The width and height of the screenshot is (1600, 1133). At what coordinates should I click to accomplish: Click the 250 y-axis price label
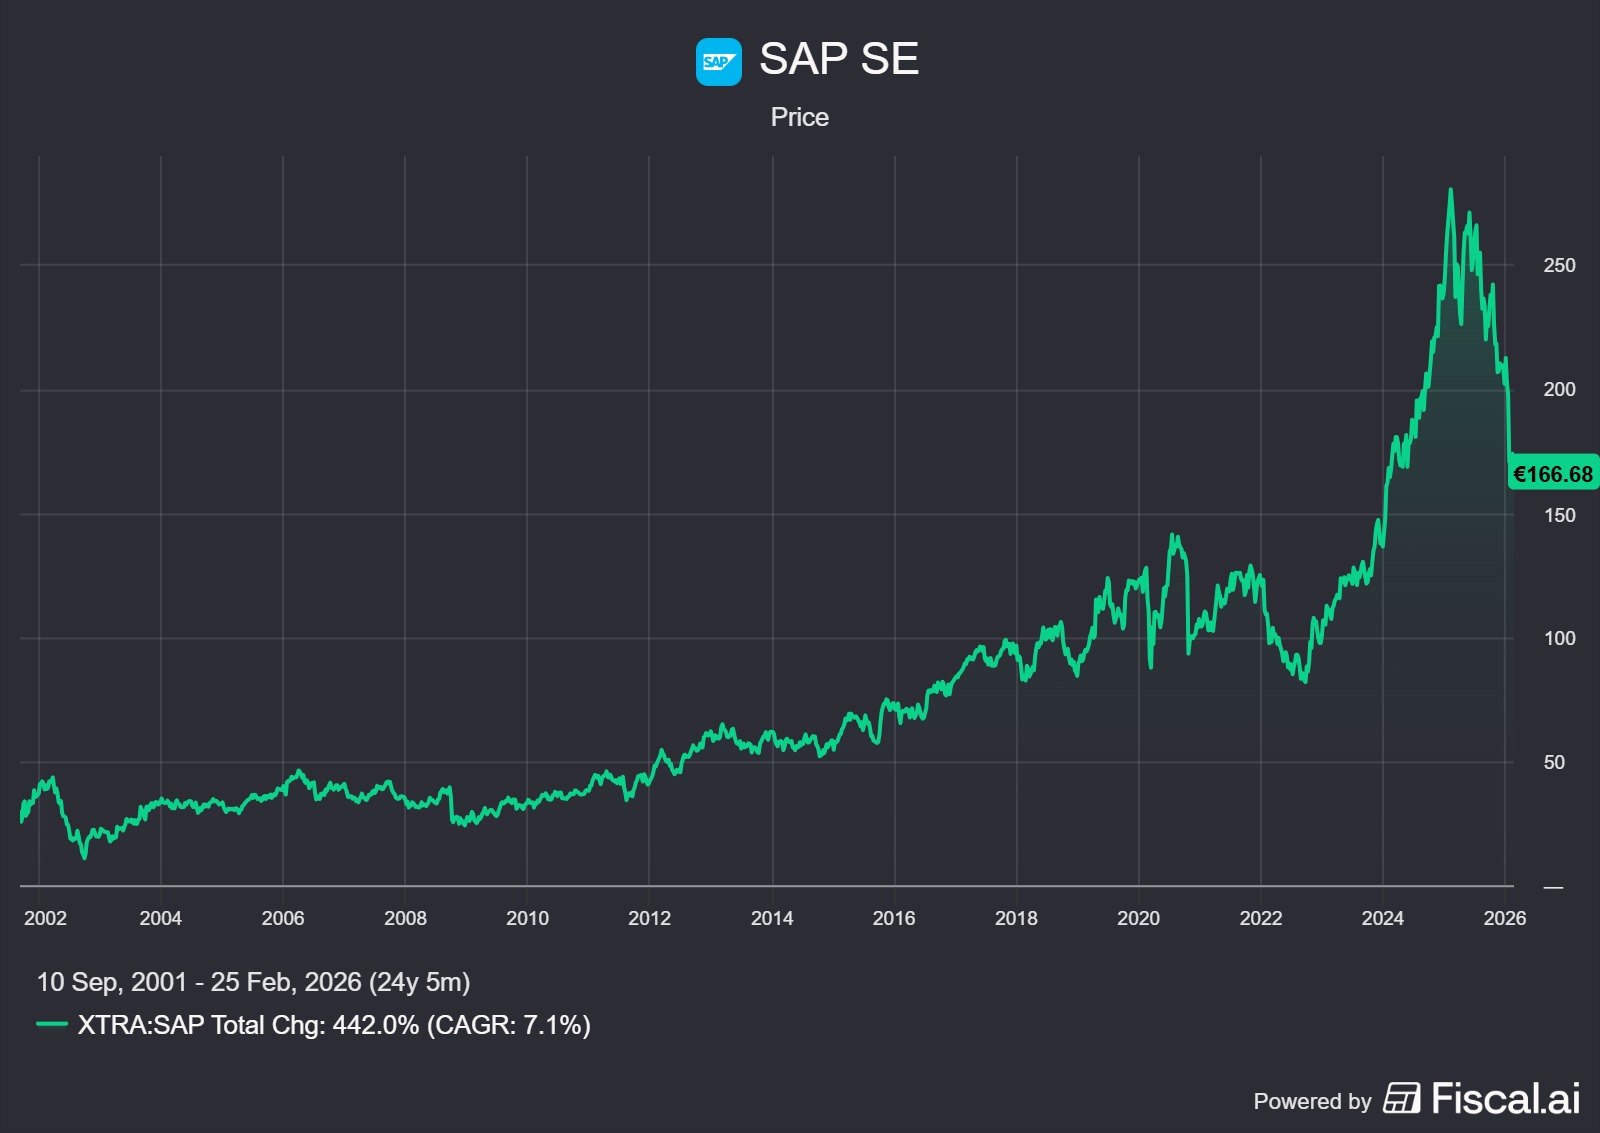coord(1558,265)
